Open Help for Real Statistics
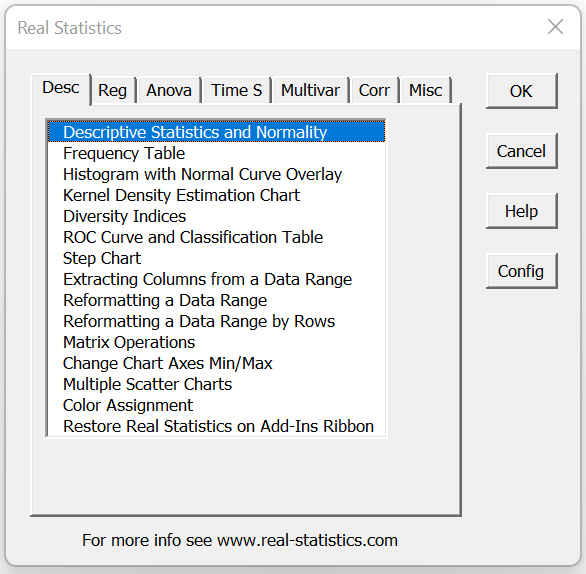The width and height of the screenshot is (586, 574). (x=521, y=211)
